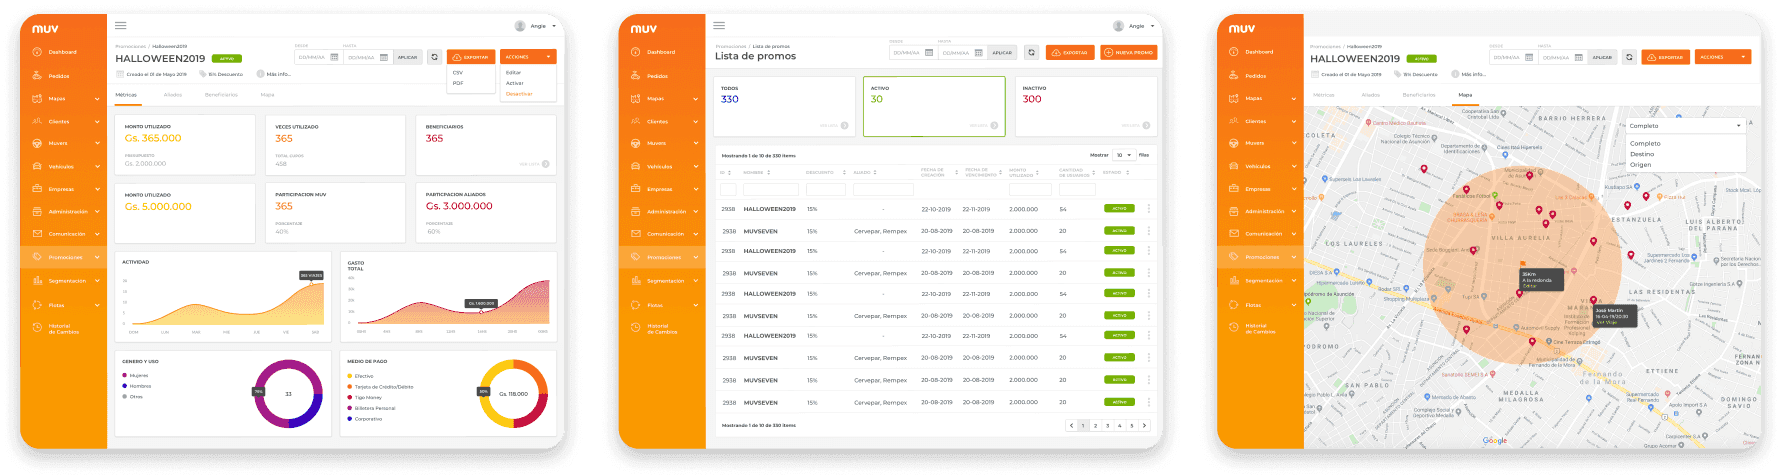Viewport: 1782px width, 476px height.
Task: Click Pedidos icon in right screen sidebar
Action: click(x=1234, y=76)
